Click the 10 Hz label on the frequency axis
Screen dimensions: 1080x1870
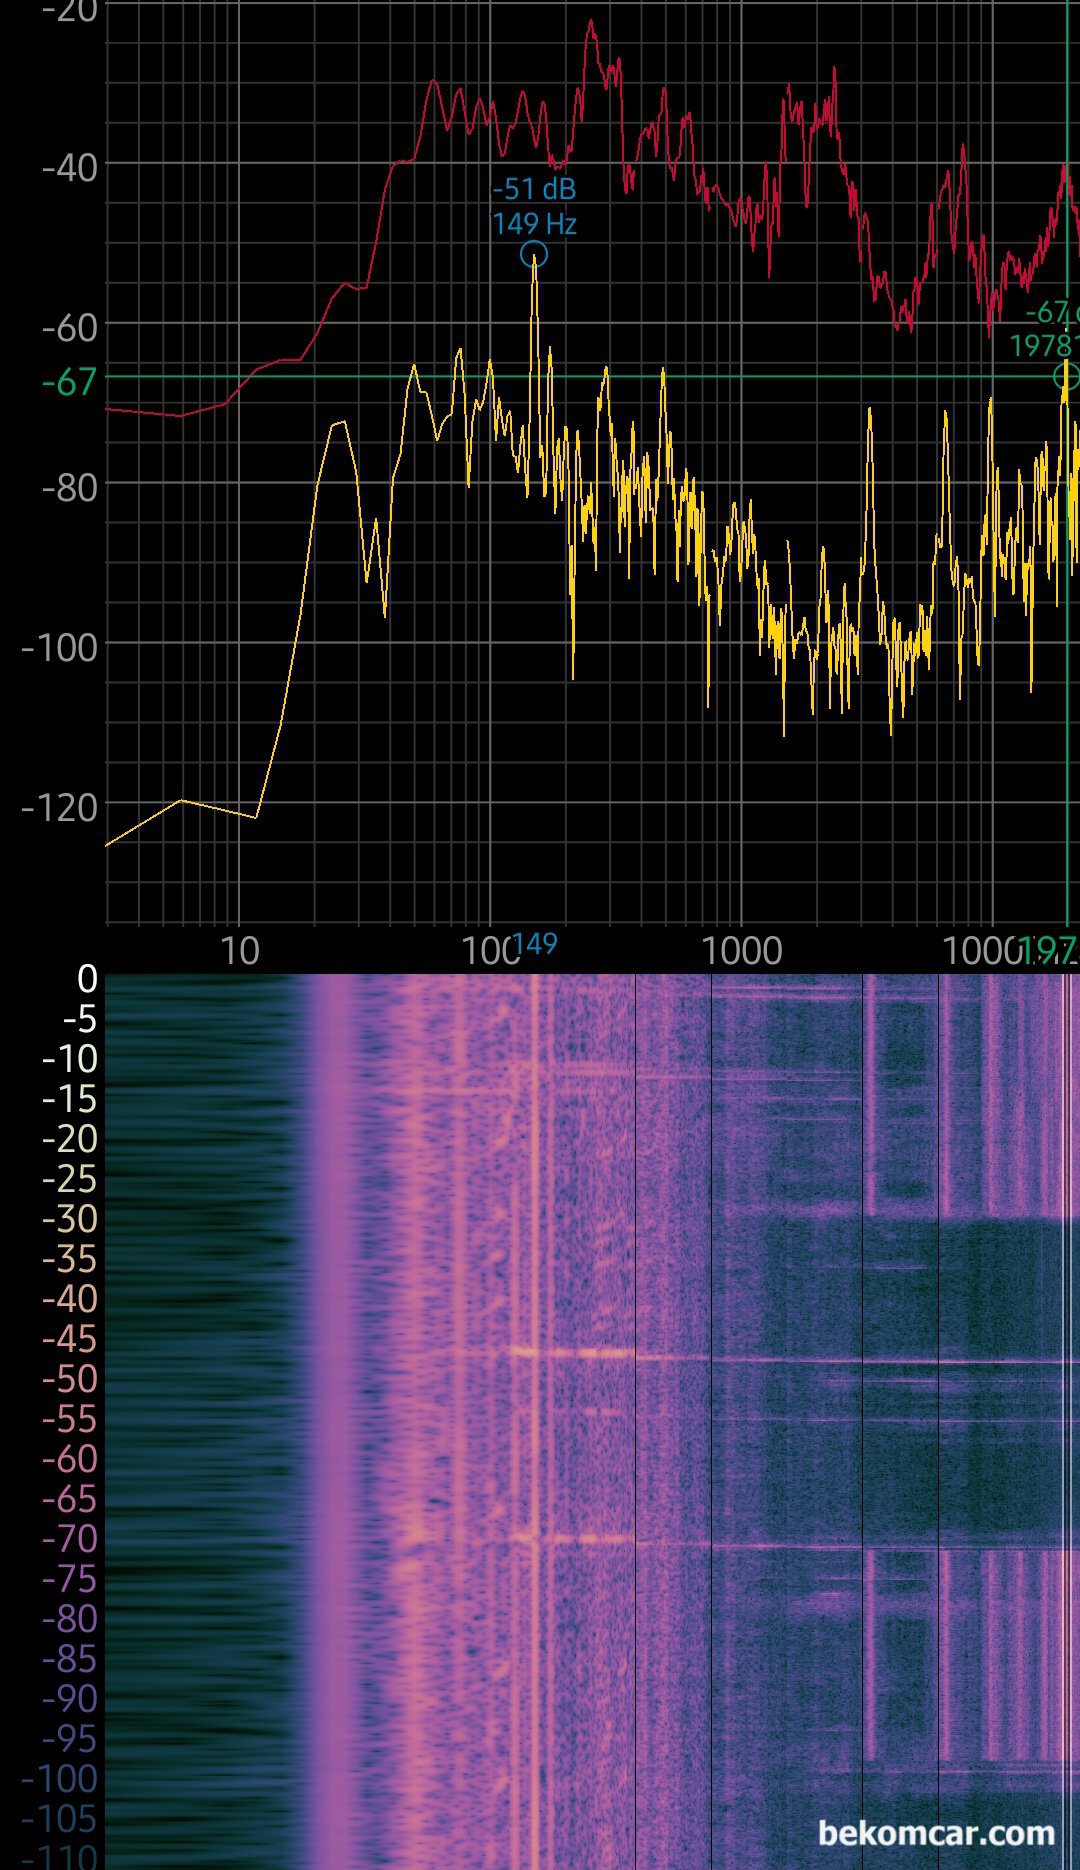pos(239,951)
